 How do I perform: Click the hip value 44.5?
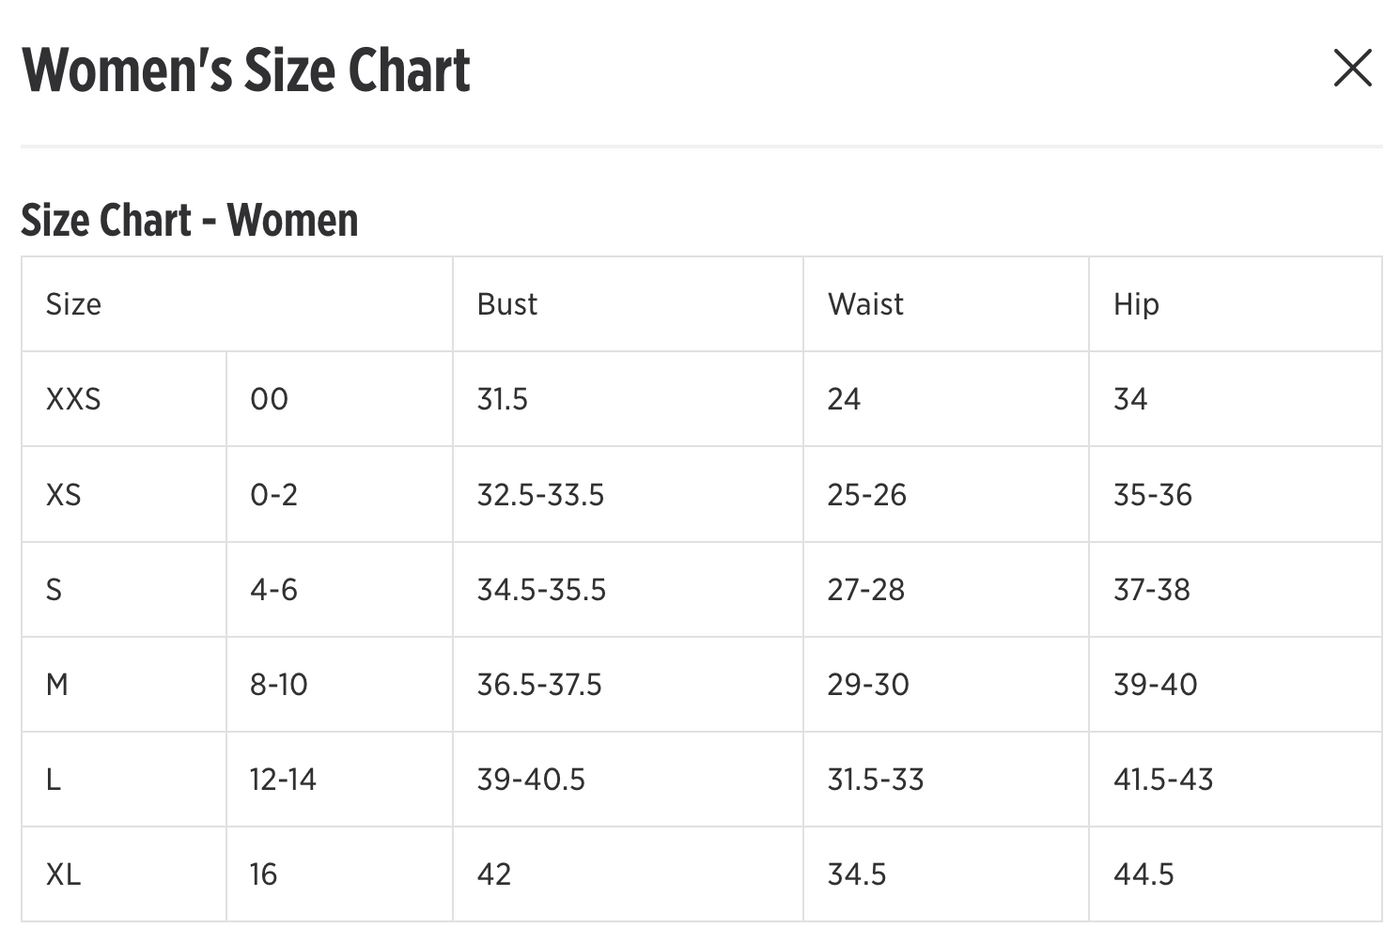tap(1143, 874)
